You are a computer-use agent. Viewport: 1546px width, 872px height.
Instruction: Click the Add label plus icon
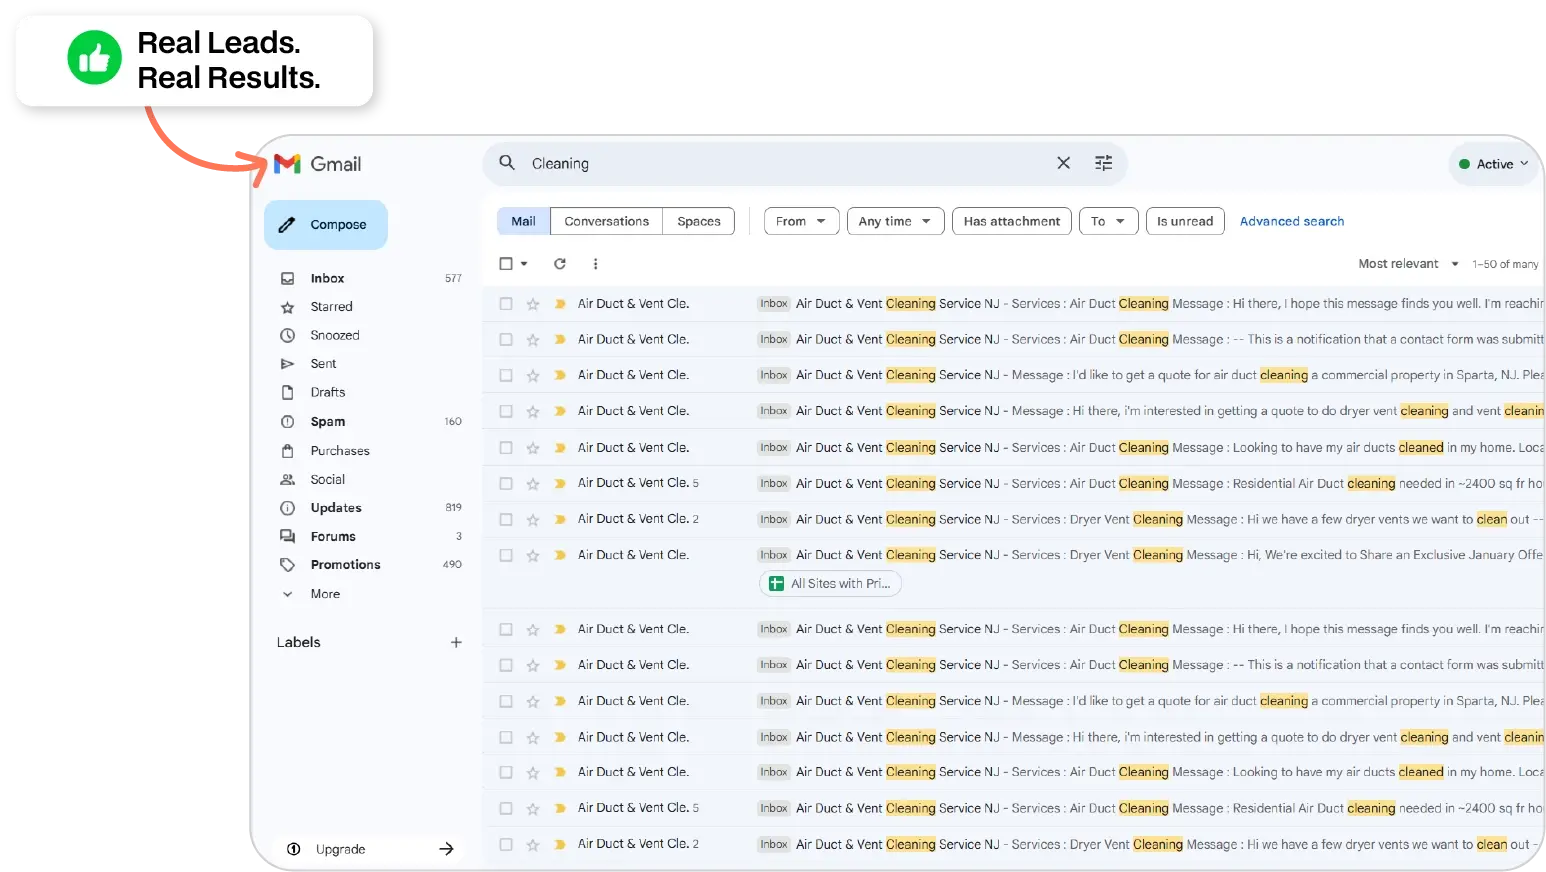point(456,642)
